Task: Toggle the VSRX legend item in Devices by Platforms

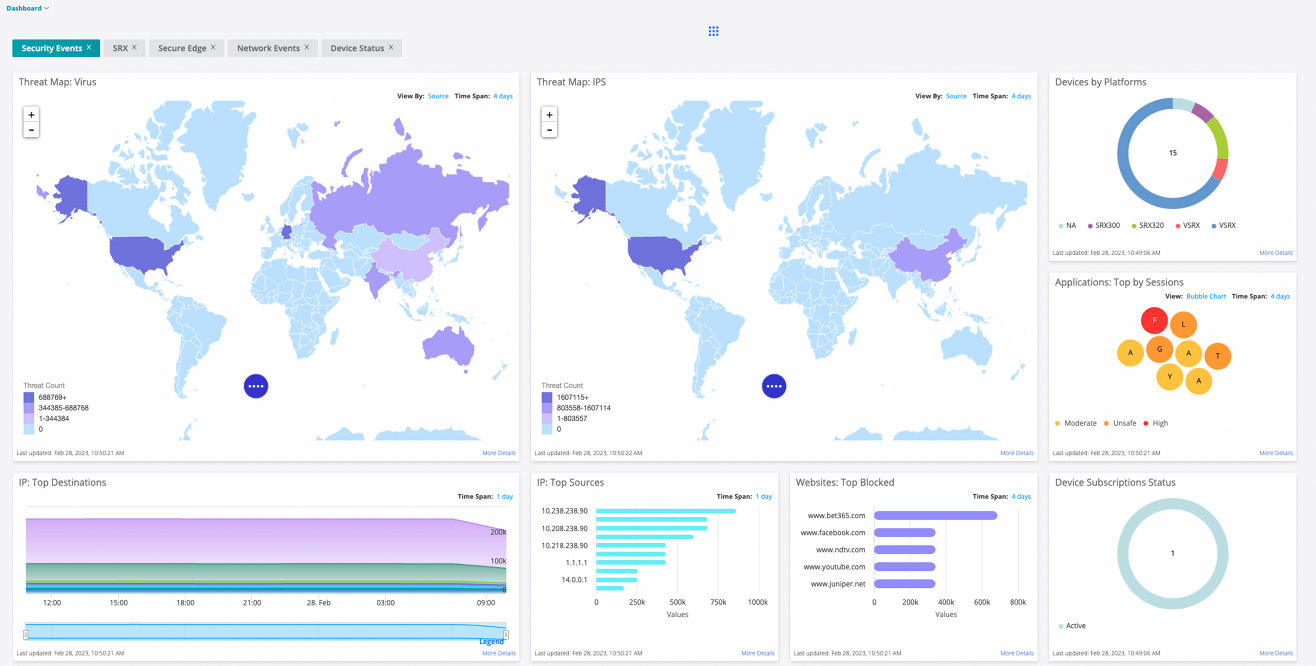Action: pos(1225,225)
